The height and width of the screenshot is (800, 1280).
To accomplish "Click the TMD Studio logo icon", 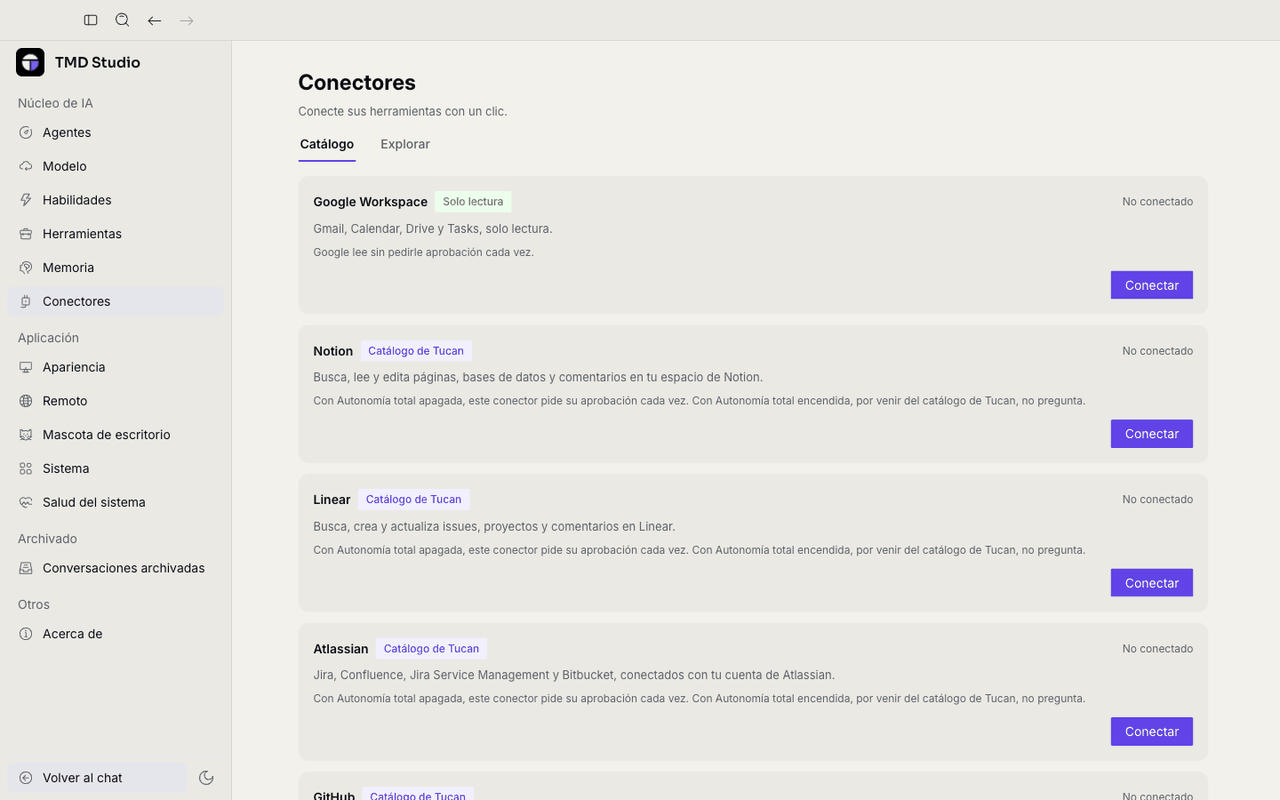I will 30,62.
